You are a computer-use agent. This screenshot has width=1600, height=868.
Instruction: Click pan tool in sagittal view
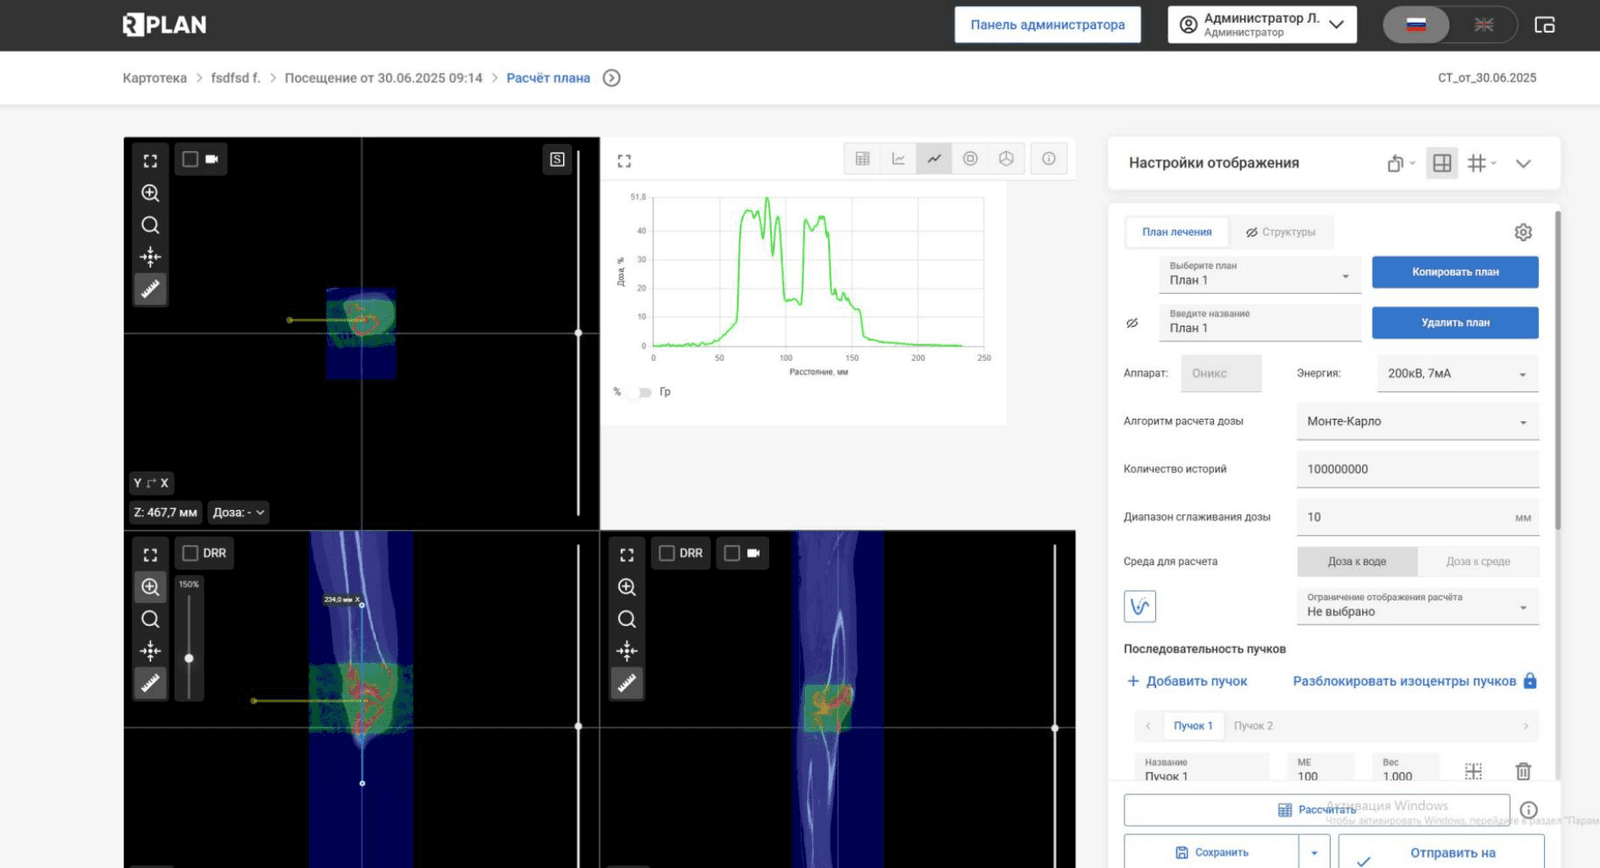[627, 651]
